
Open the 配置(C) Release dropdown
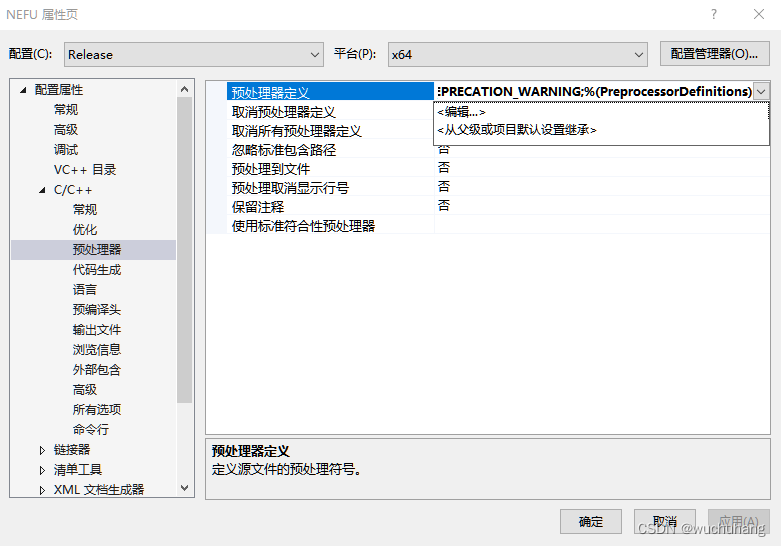[x=193, y=54]
